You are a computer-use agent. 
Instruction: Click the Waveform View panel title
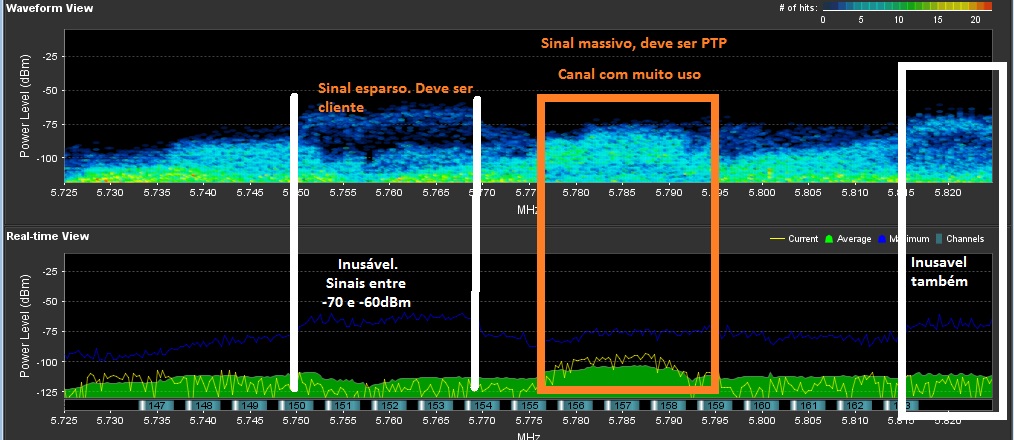(x=50, y=8)
